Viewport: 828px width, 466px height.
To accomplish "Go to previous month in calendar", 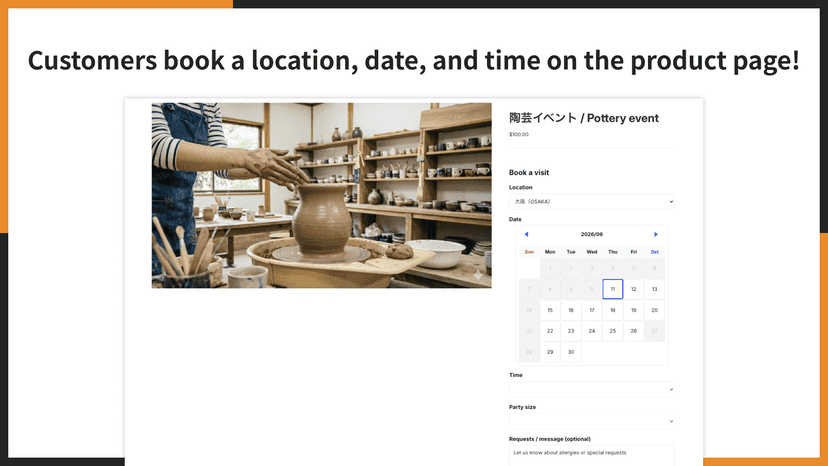I will point(526,234).
